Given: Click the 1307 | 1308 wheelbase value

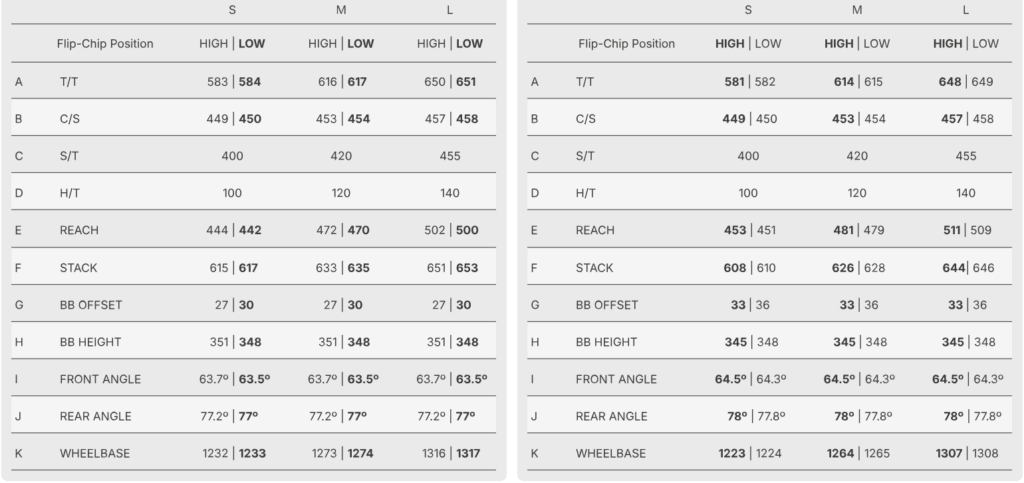Looking at the screenshot, I should point(965,453).
